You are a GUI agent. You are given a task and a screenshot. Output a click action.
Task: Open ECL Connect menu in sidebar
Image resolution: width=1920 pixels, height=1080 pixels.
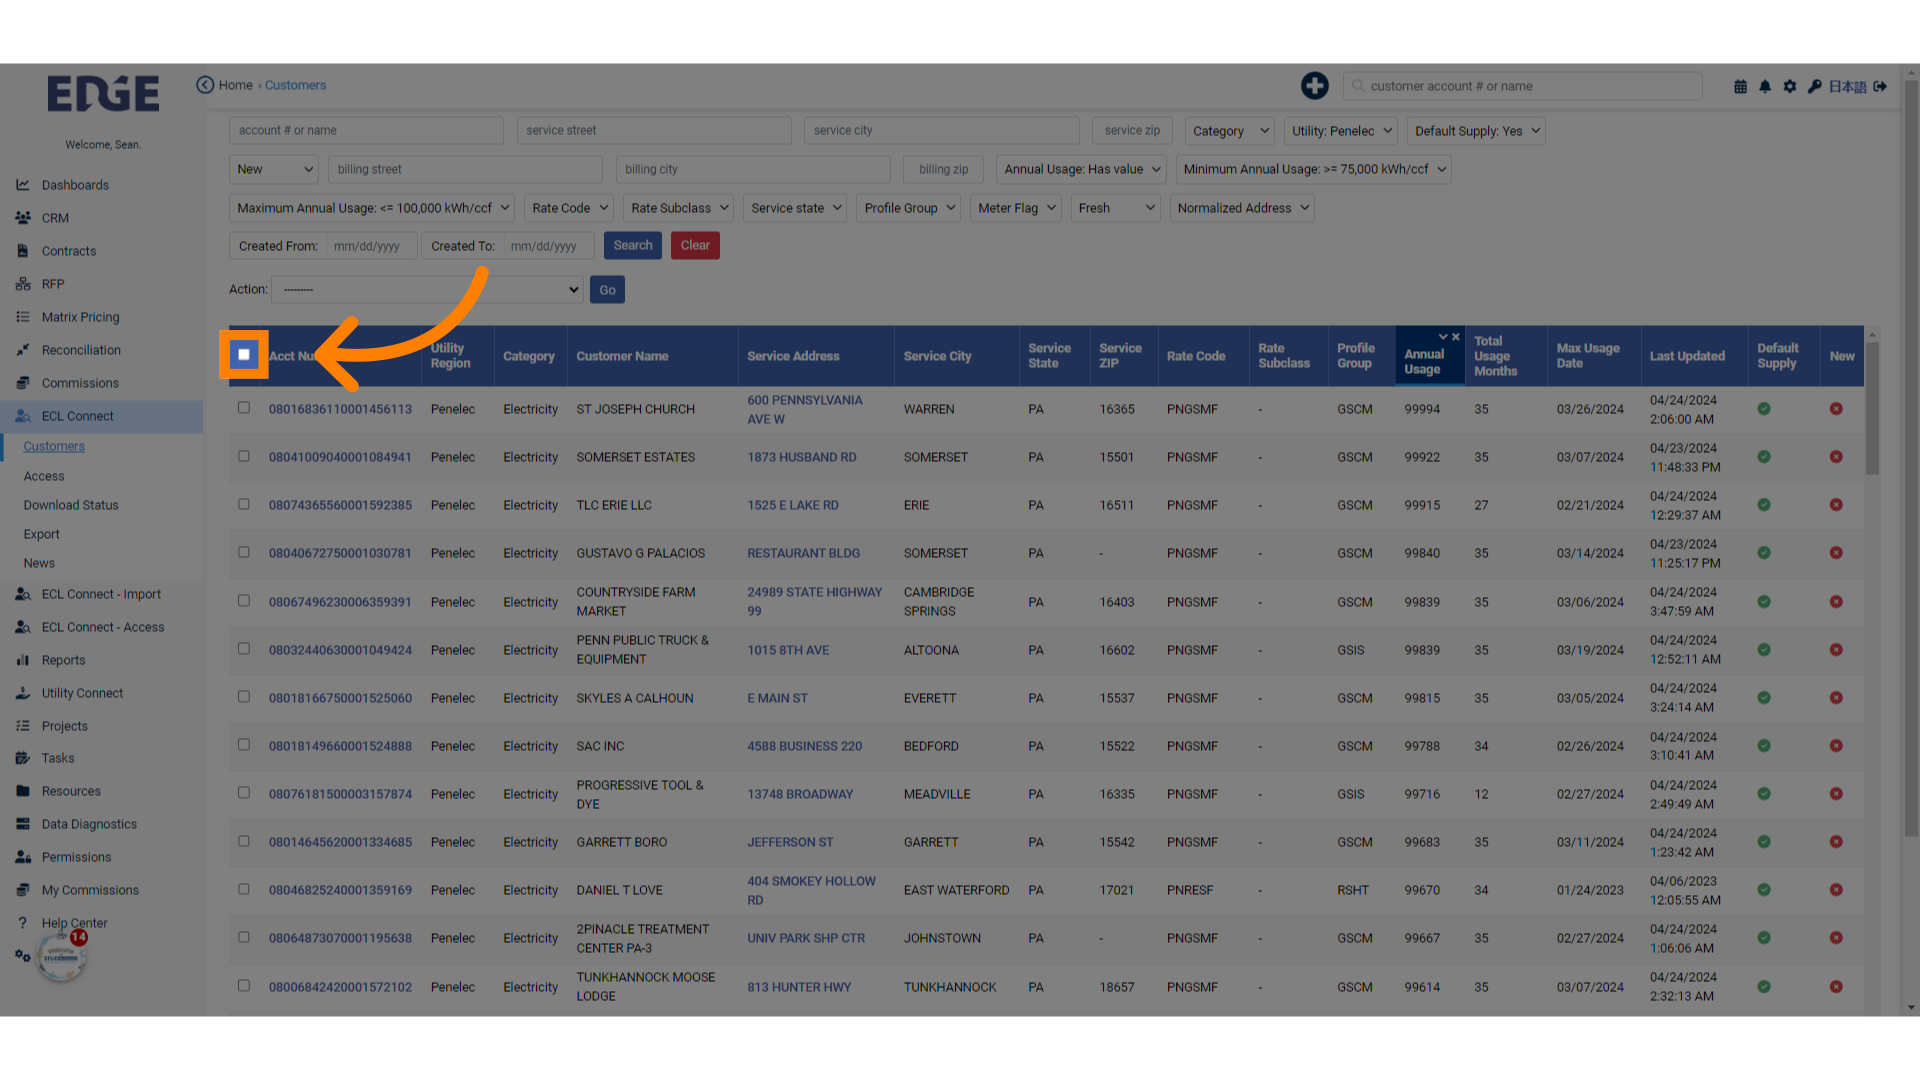tap(101, 416)
